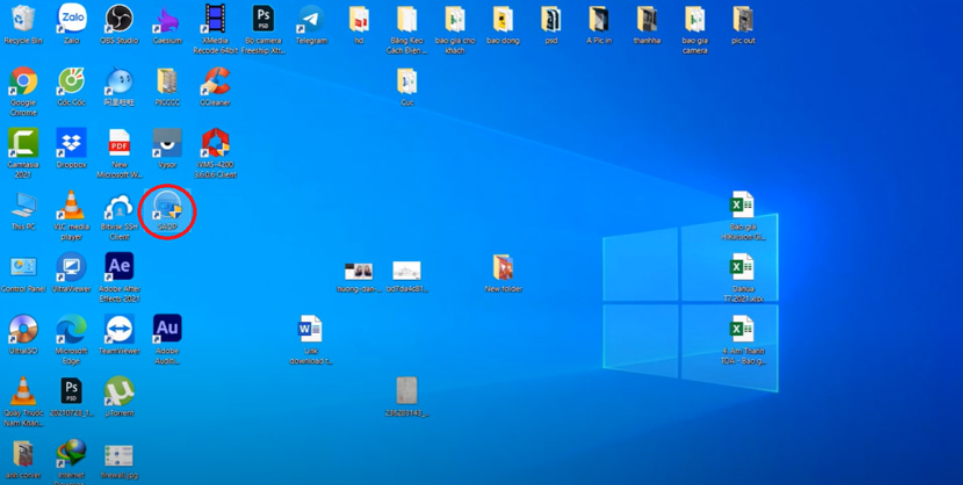Viewport: 963px width, 485px height.
Task: Select the VLC media player shortcut
Action: click(x=71, y=206)
